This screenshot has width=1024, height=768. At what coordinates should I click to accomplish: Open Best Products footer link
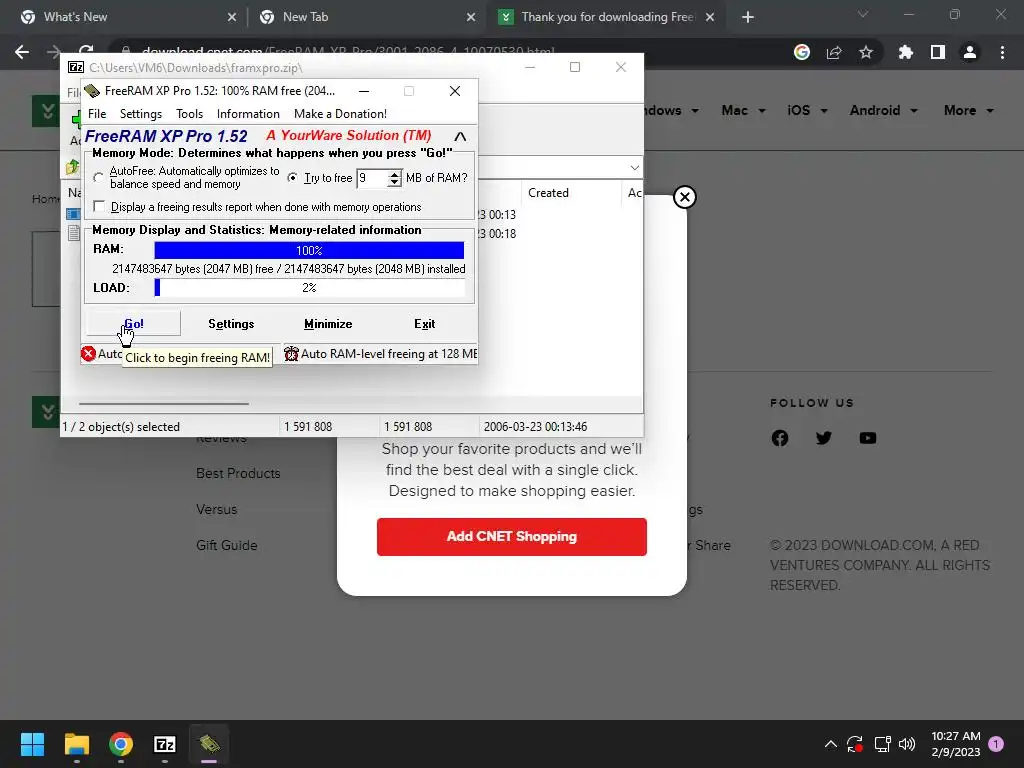[238, 473]
